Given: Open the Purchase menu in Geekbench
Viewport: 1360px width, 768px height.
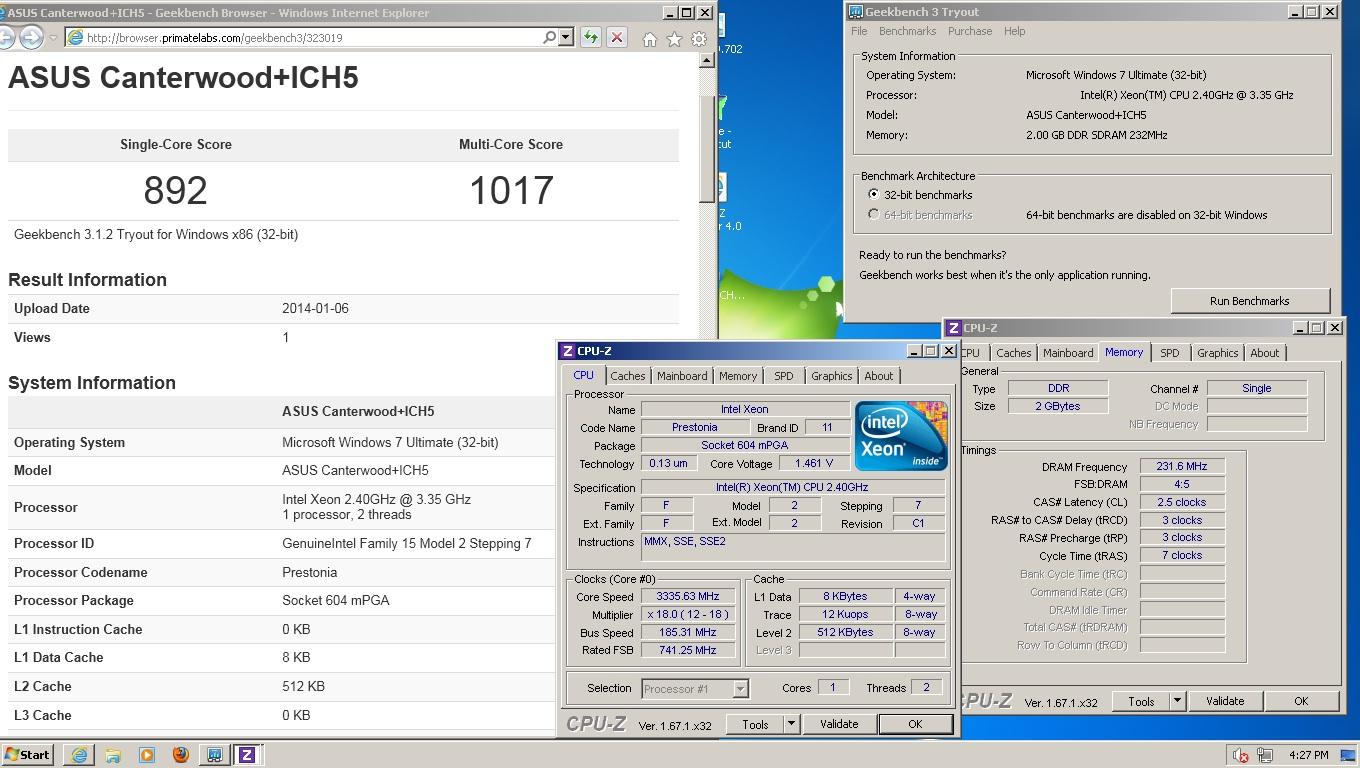Looking at the screenshot, I should [970, 31].
